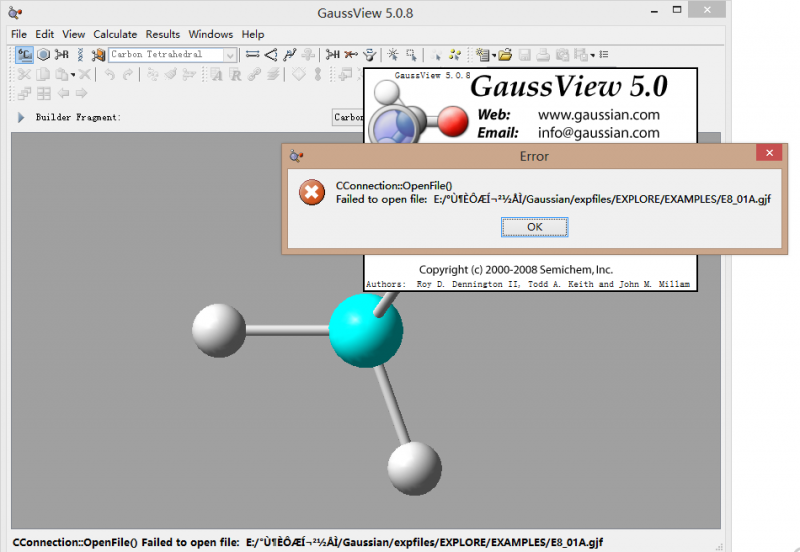800x552 pixels.
Task: Activate the Modify Angle tool
Action: tap(271, 54)
